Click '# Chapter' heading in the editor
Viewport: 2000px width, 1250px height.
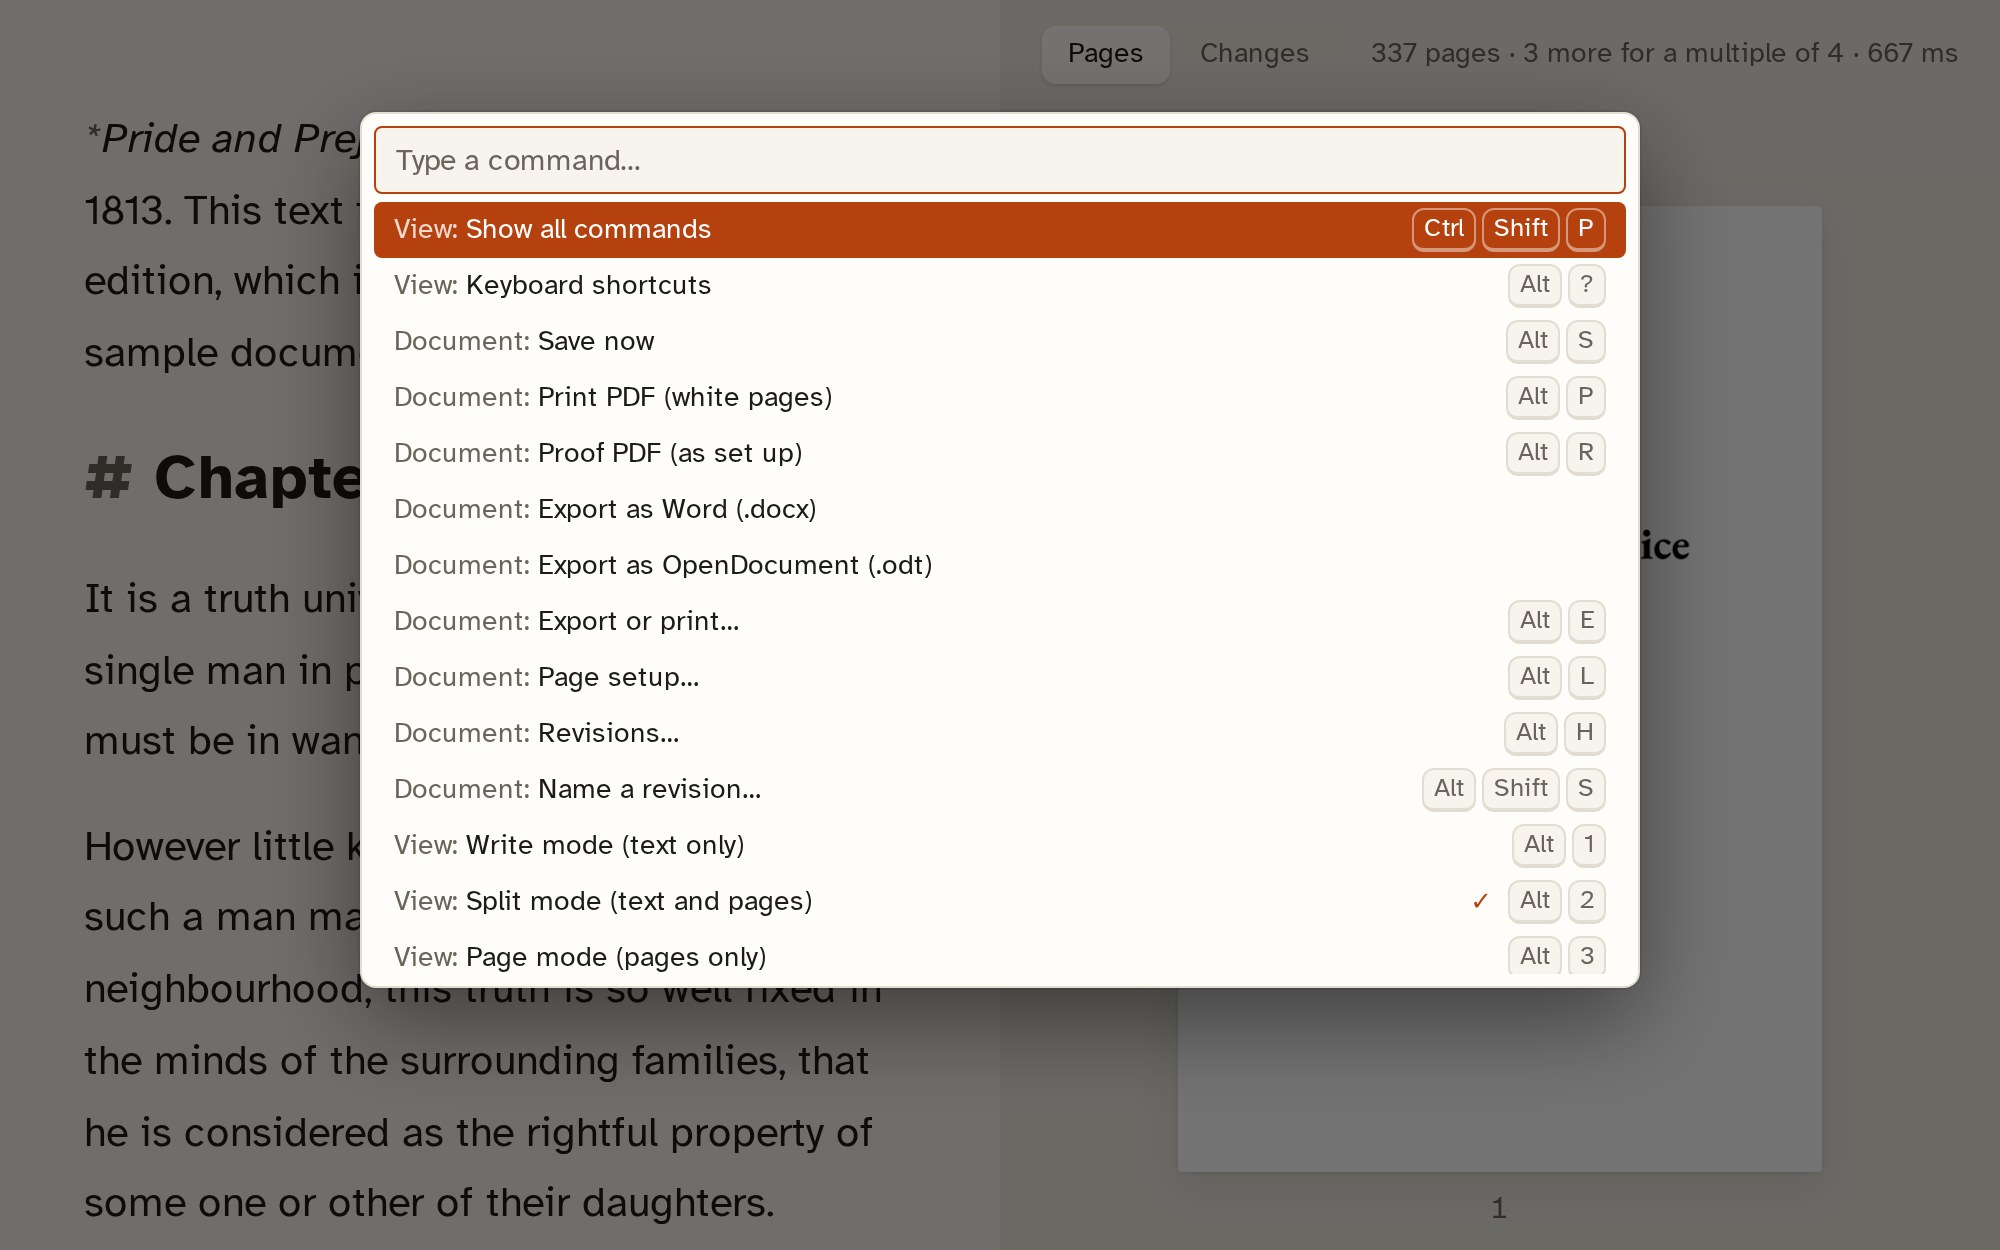coord(222,478)
